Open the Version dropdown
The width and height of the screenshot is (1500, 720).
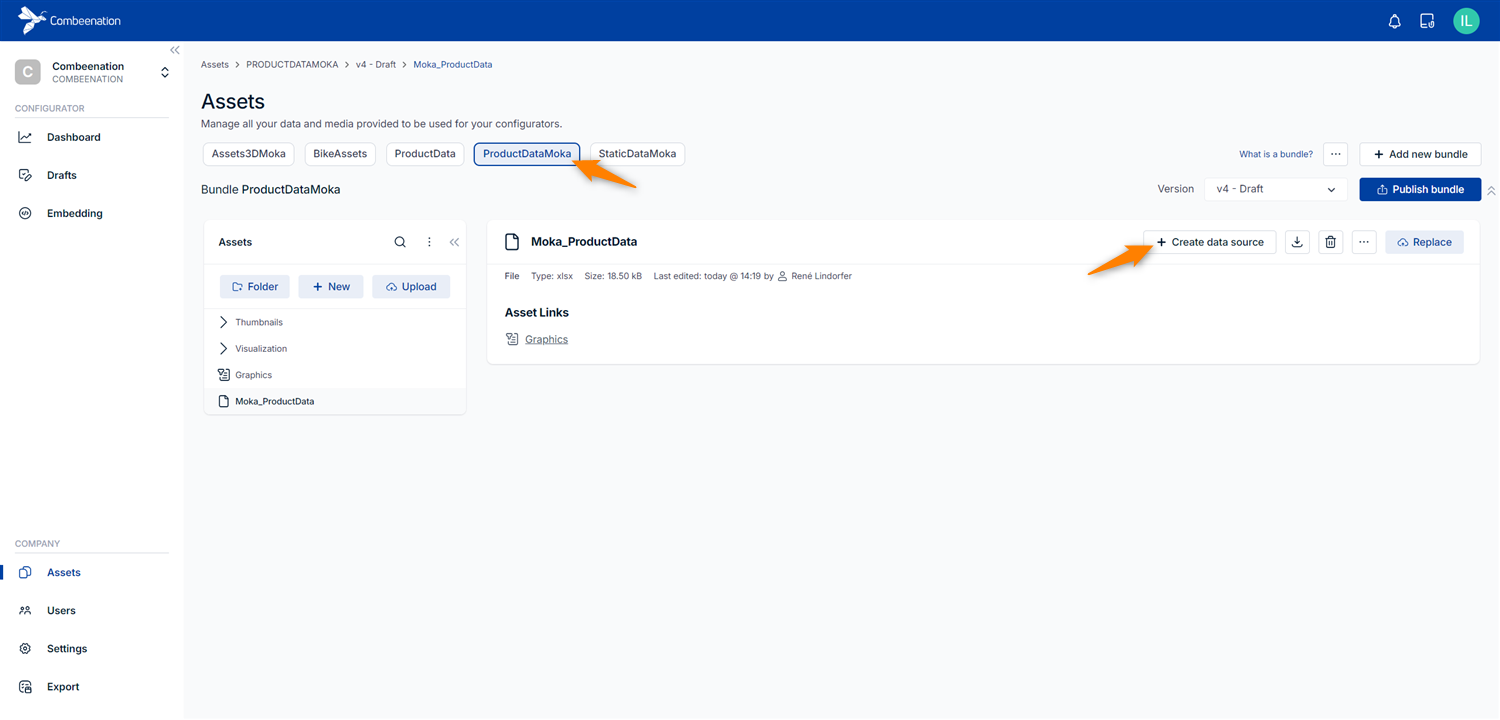click(1275, 189)
